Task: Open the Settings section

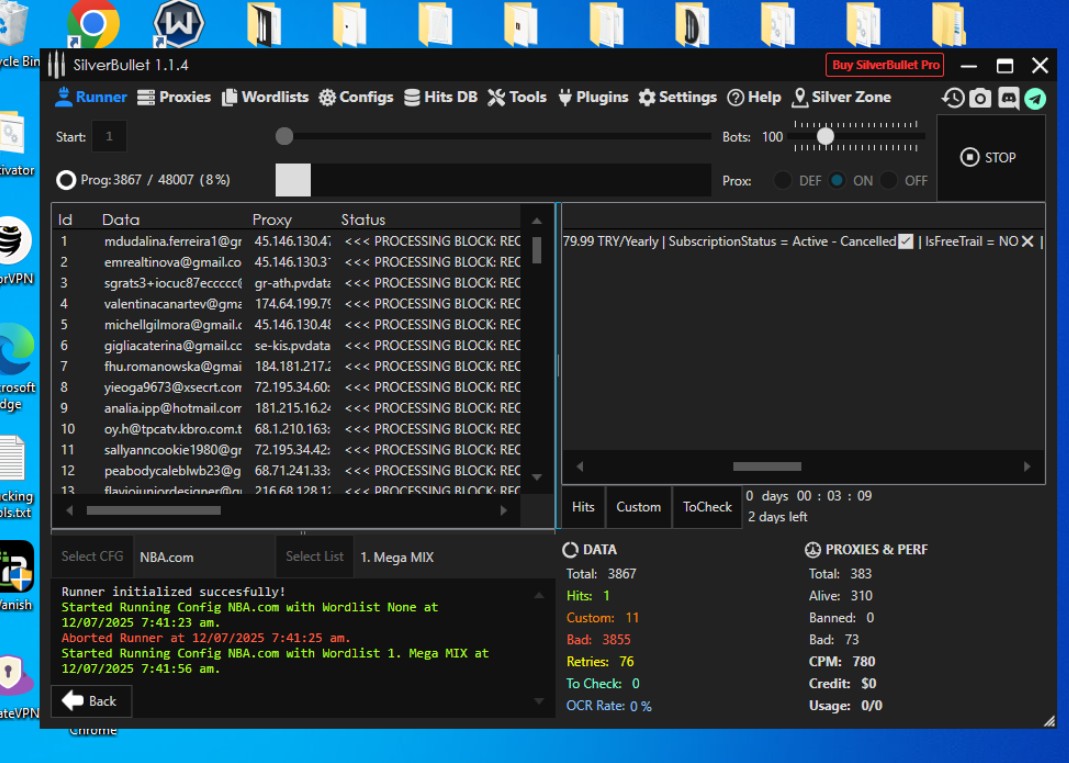Action: (x=677, y=98)
